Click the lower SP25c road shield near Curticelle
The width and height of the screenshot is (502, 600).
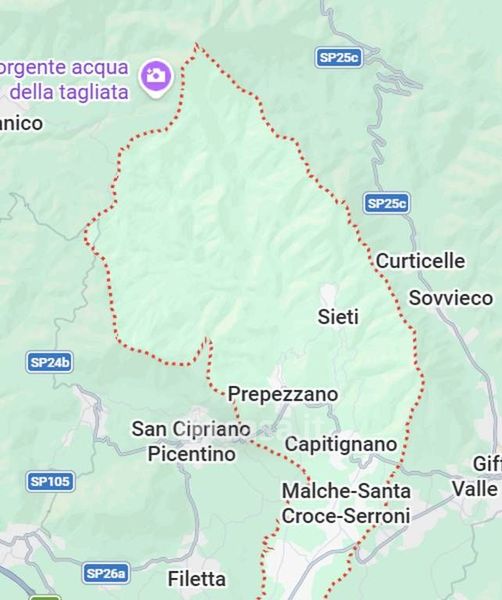tap(386, 203)
